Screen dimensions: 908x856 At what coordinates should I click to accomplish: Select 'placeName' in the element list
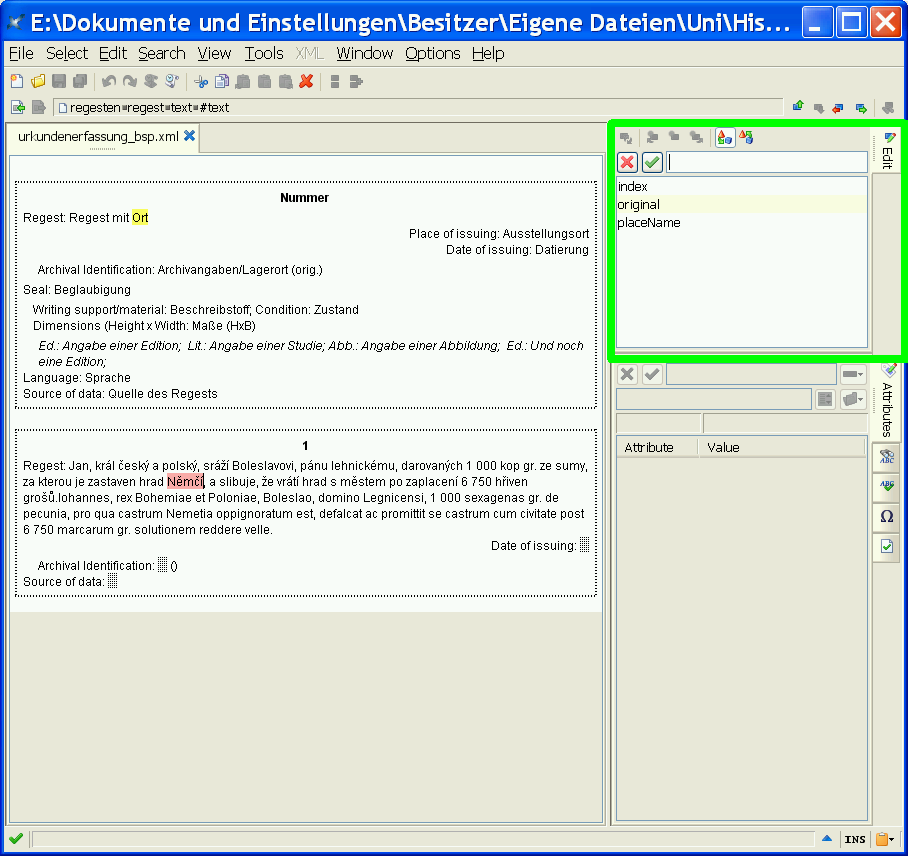pos(742,222)
